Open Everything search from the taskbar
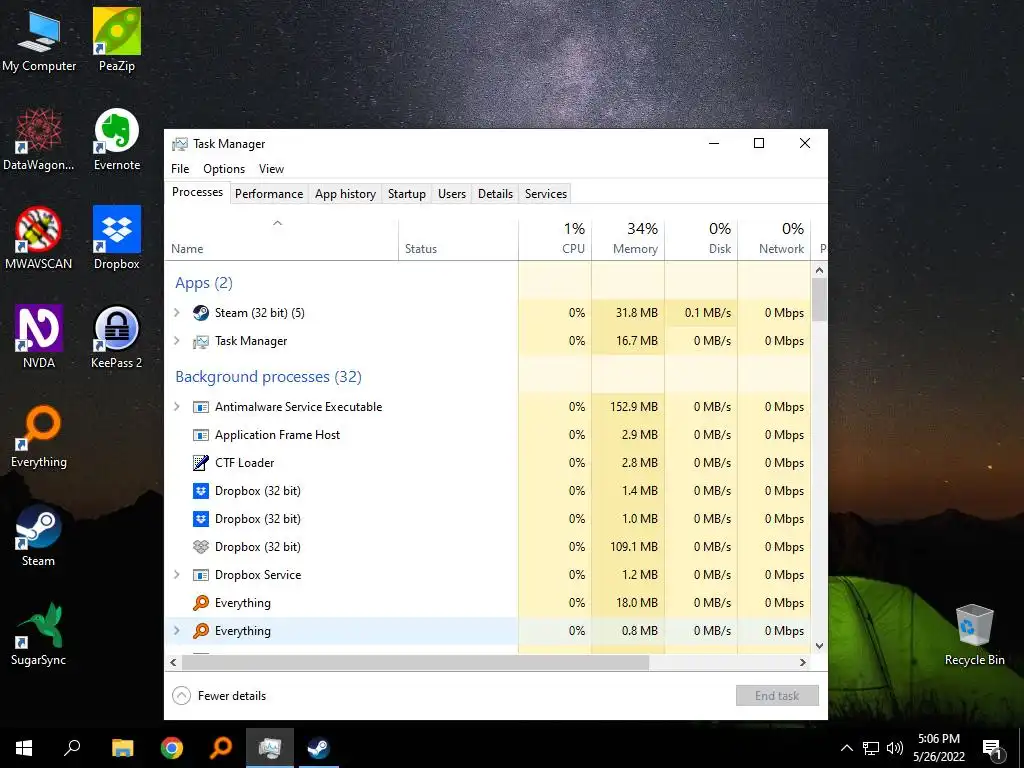The width and height of the screenshot is (1024, 768). [221, 748]
